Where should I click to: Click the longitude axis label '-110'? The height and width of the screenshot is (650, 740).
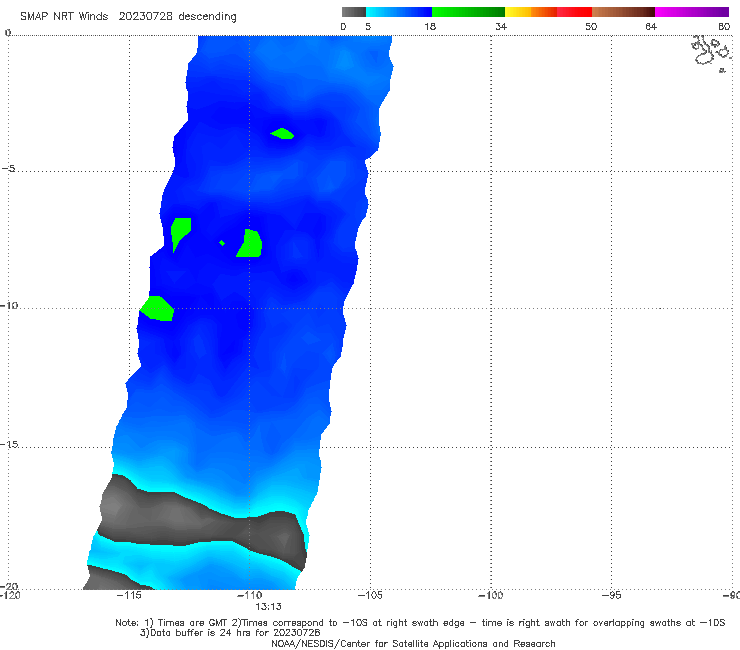[249, 595]
